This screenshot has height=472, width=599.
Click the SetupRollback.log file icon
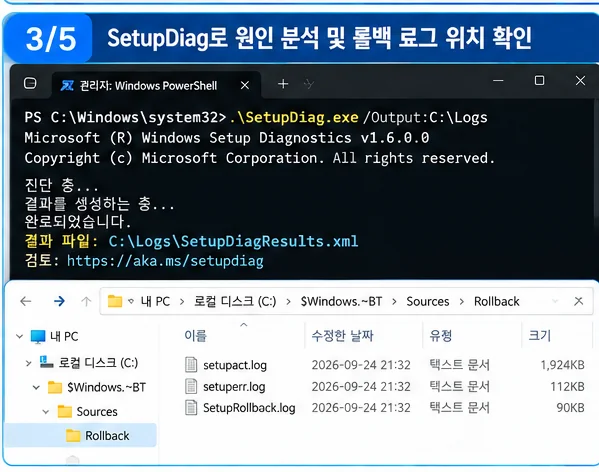click(x=191, y=407)
